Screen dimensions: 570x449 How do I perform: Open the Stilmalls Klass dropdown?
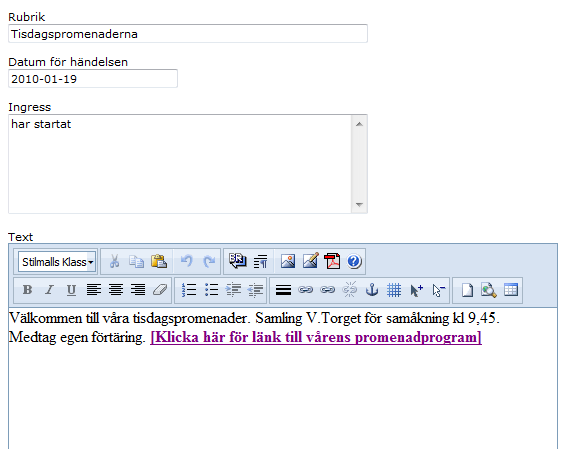57,262
